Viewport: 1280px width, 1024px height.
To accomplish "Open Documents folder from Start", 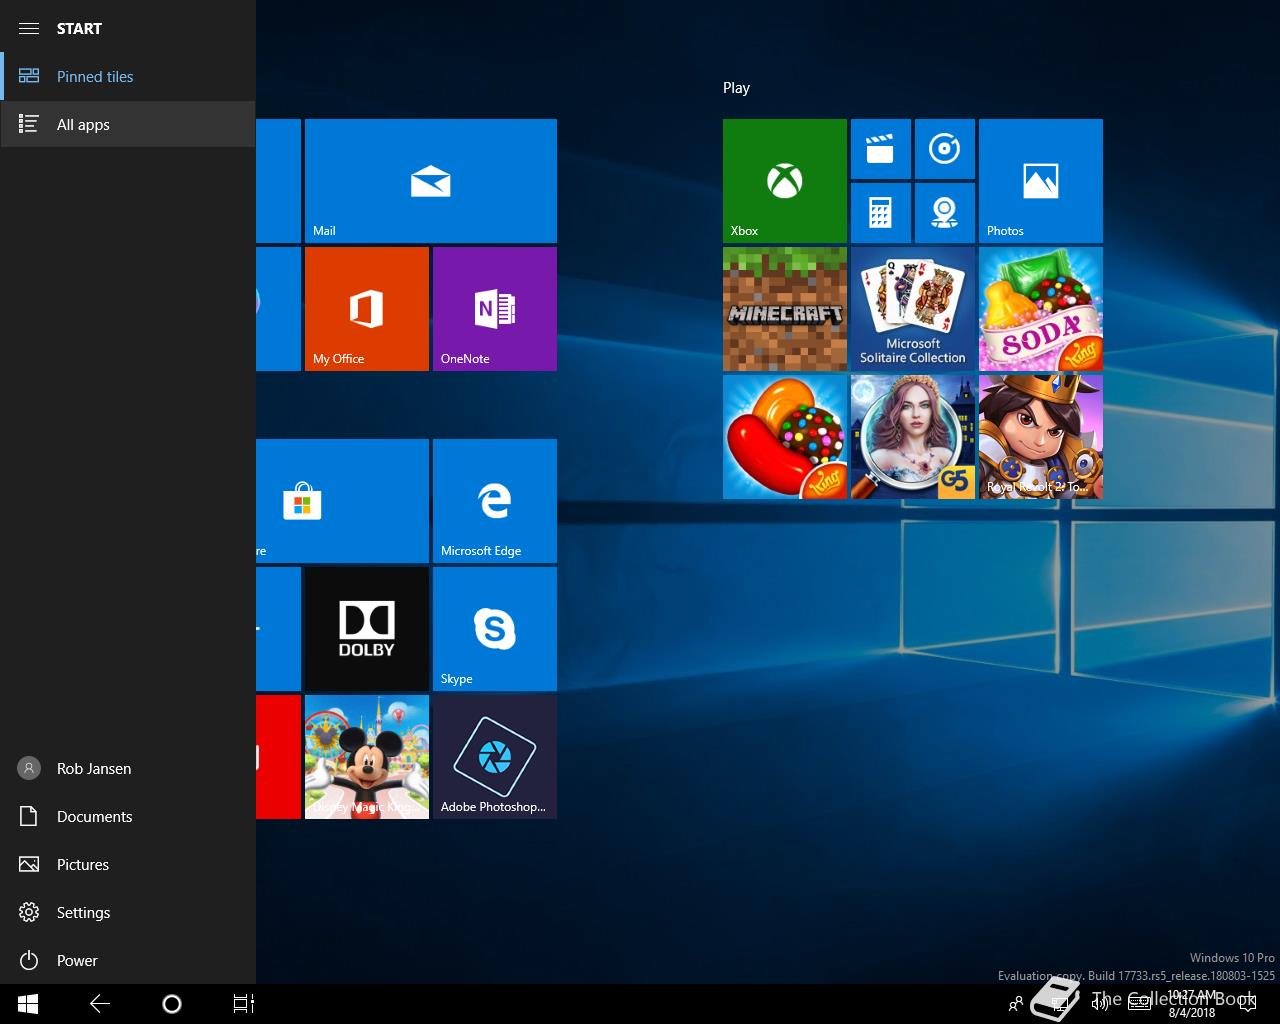I will tap(128, 816).
